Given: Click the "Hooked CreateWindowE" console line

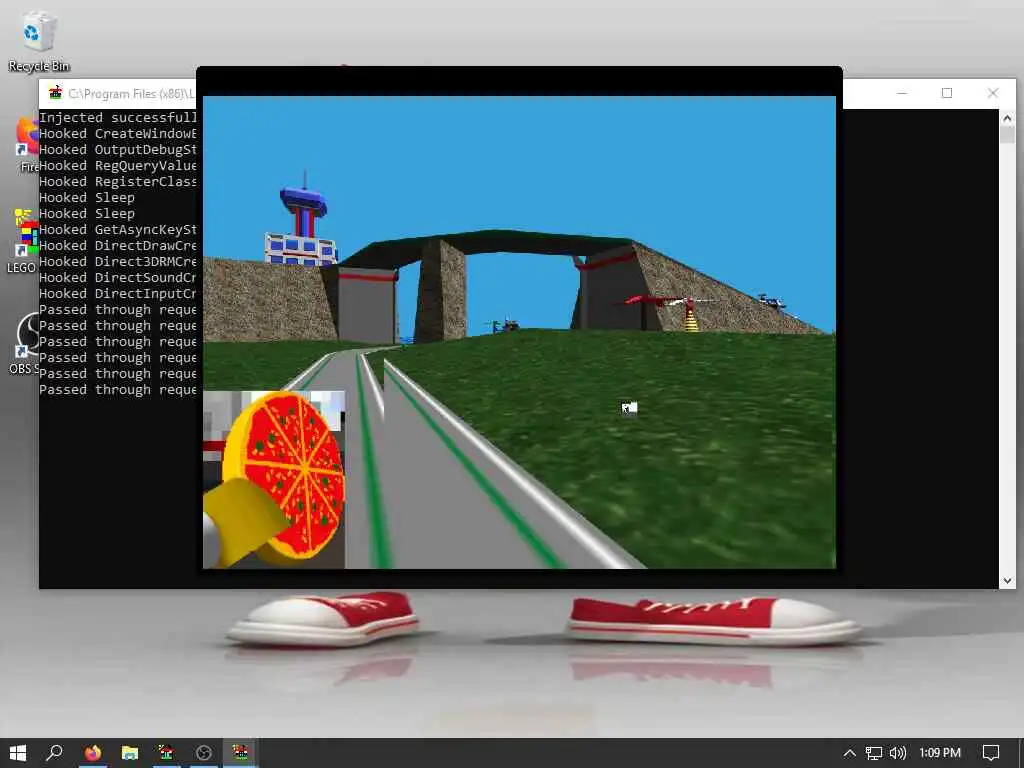Looking at the screenshot, I should [118, 133].
